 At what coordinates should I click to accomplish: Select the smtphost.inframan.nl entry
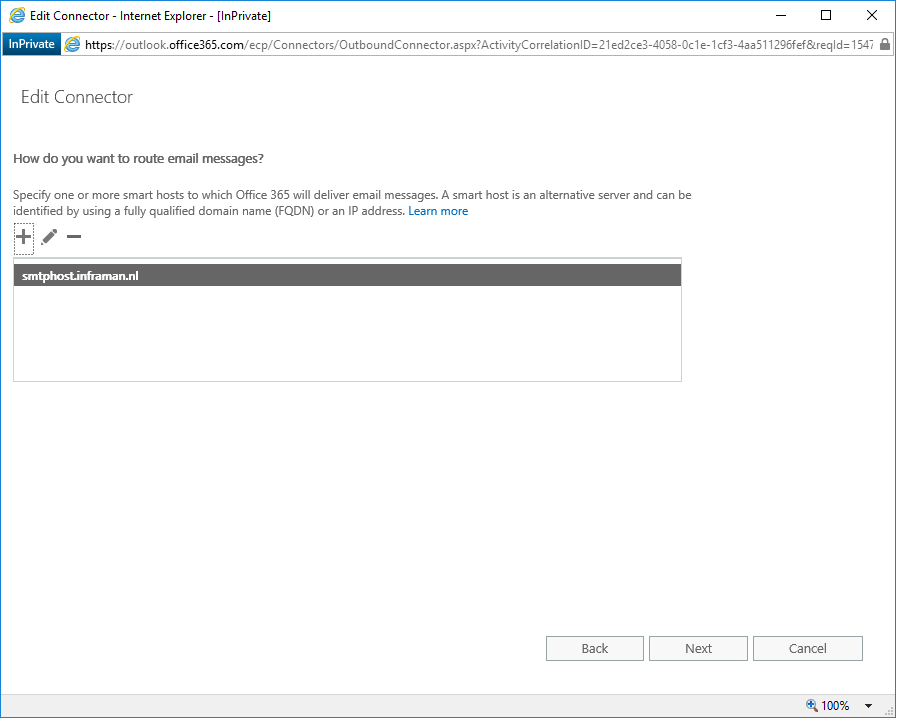pos(347,275)
